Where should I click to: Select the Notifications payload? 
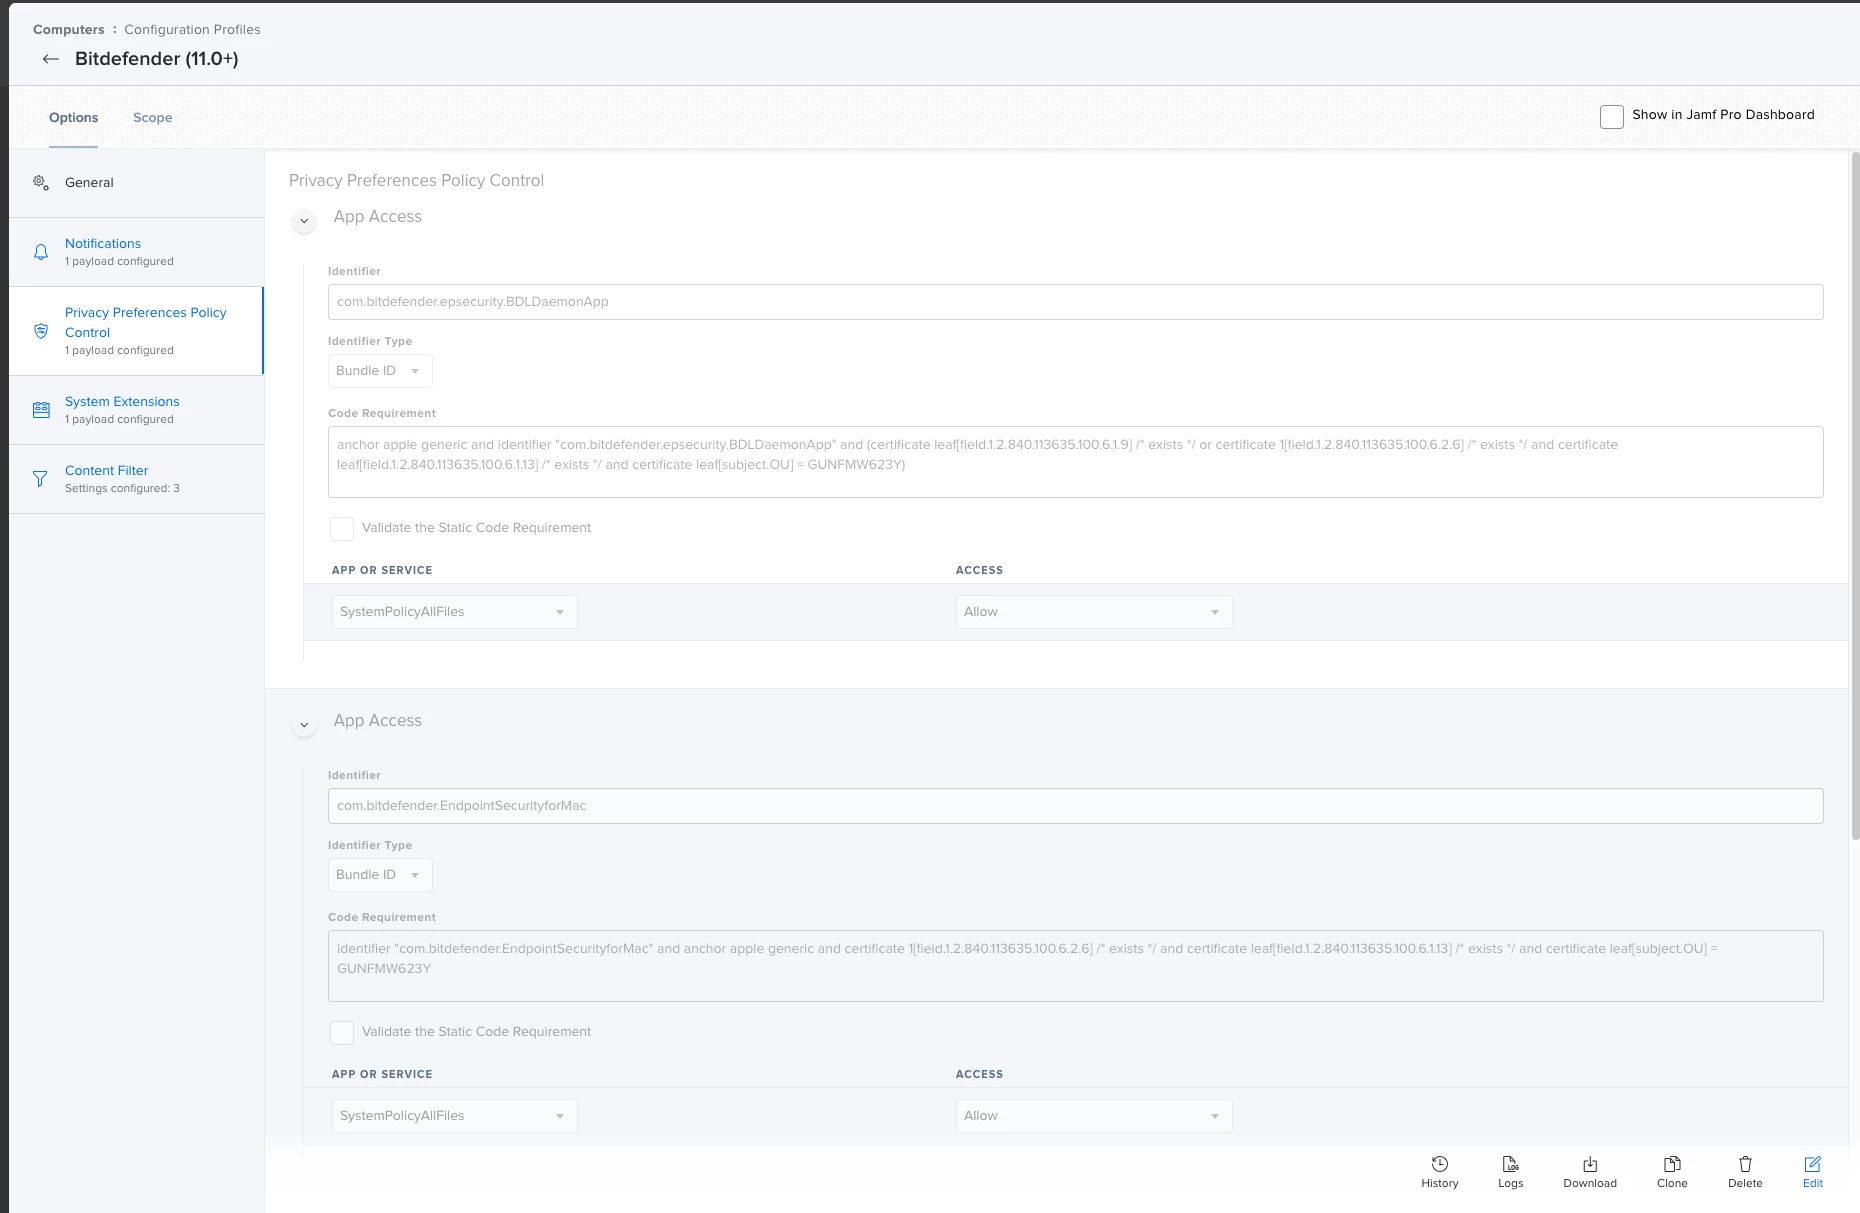tap(137, 252)
